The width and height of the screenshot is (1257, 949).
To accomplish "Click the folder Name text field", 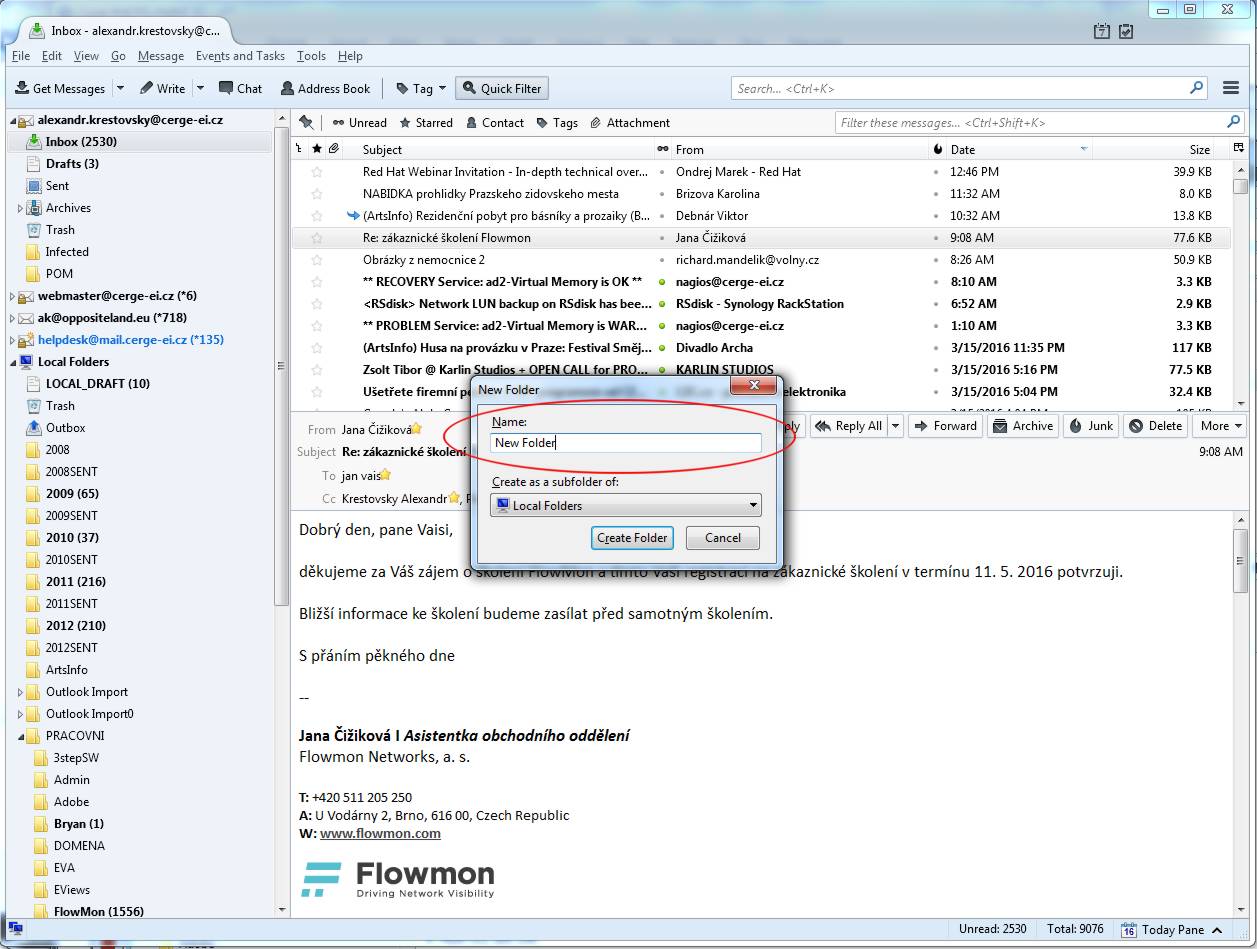I will 626,443.
